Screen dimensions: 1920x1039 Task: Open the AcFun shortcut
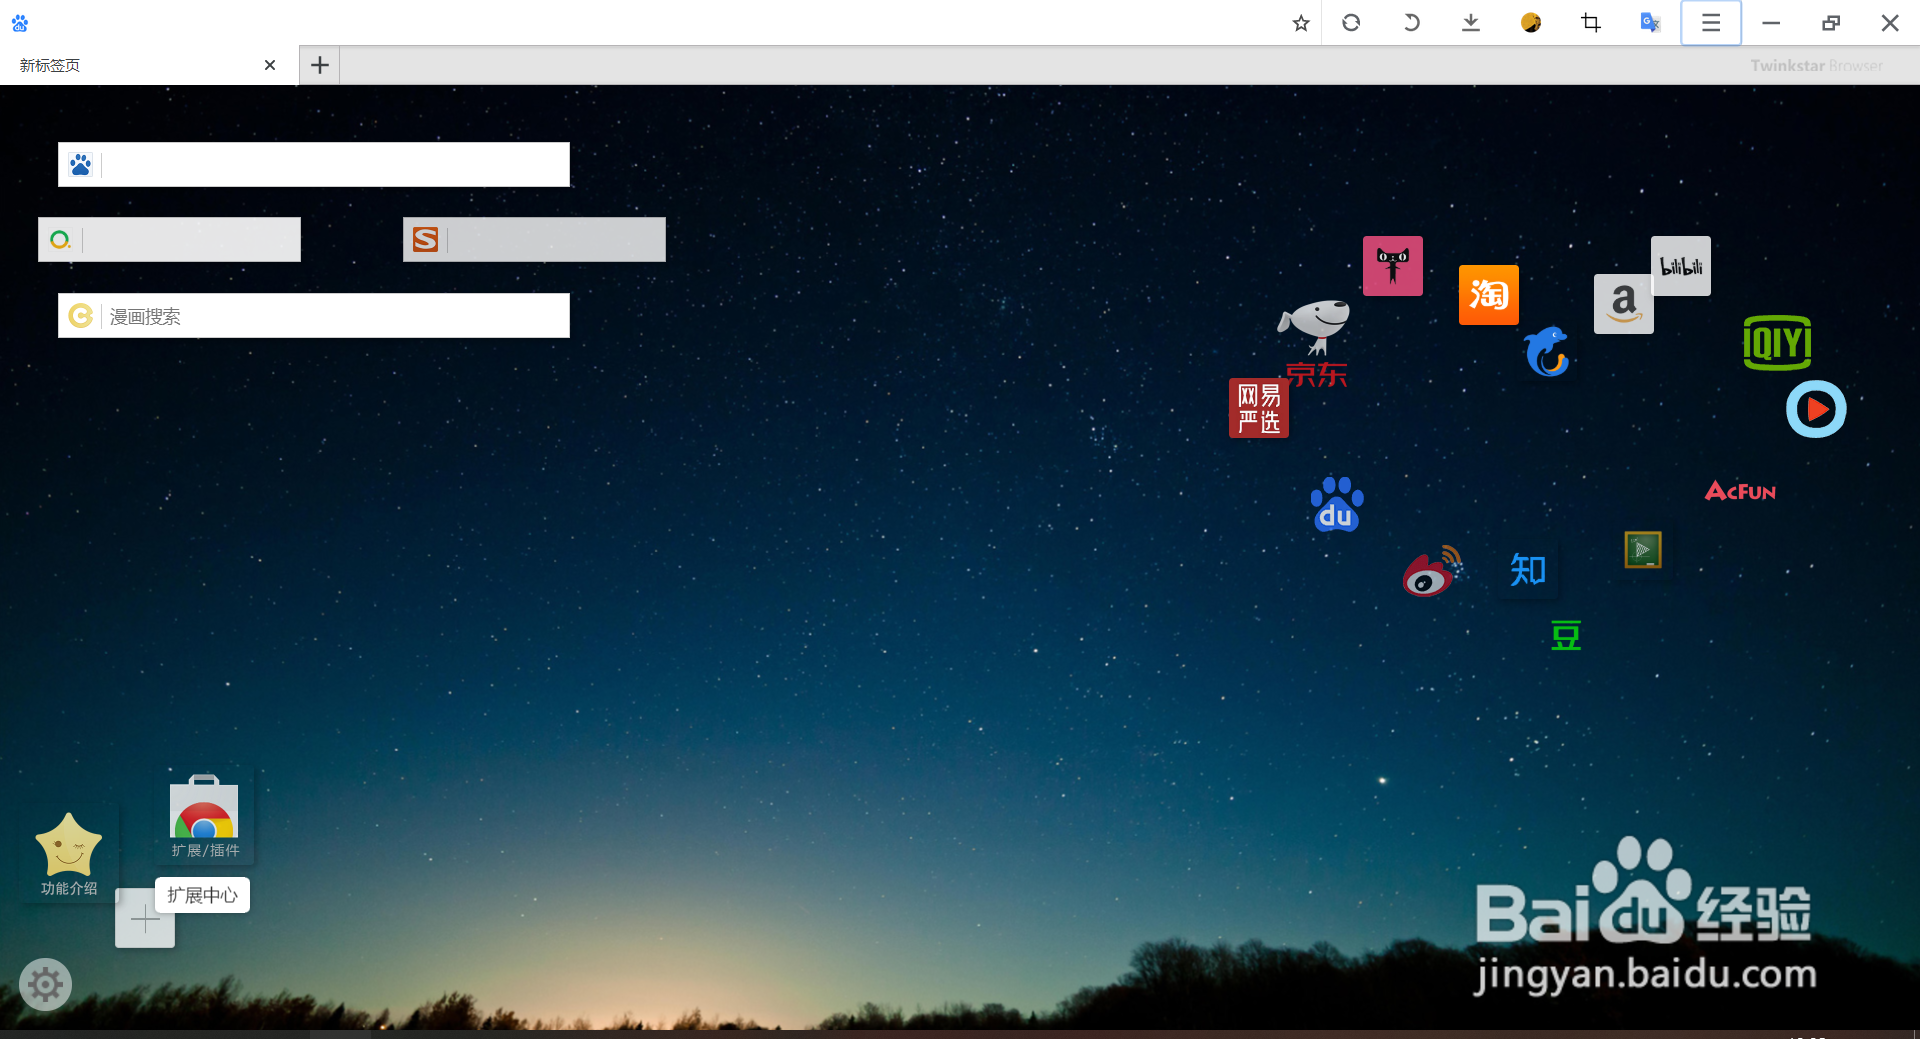1740,491
